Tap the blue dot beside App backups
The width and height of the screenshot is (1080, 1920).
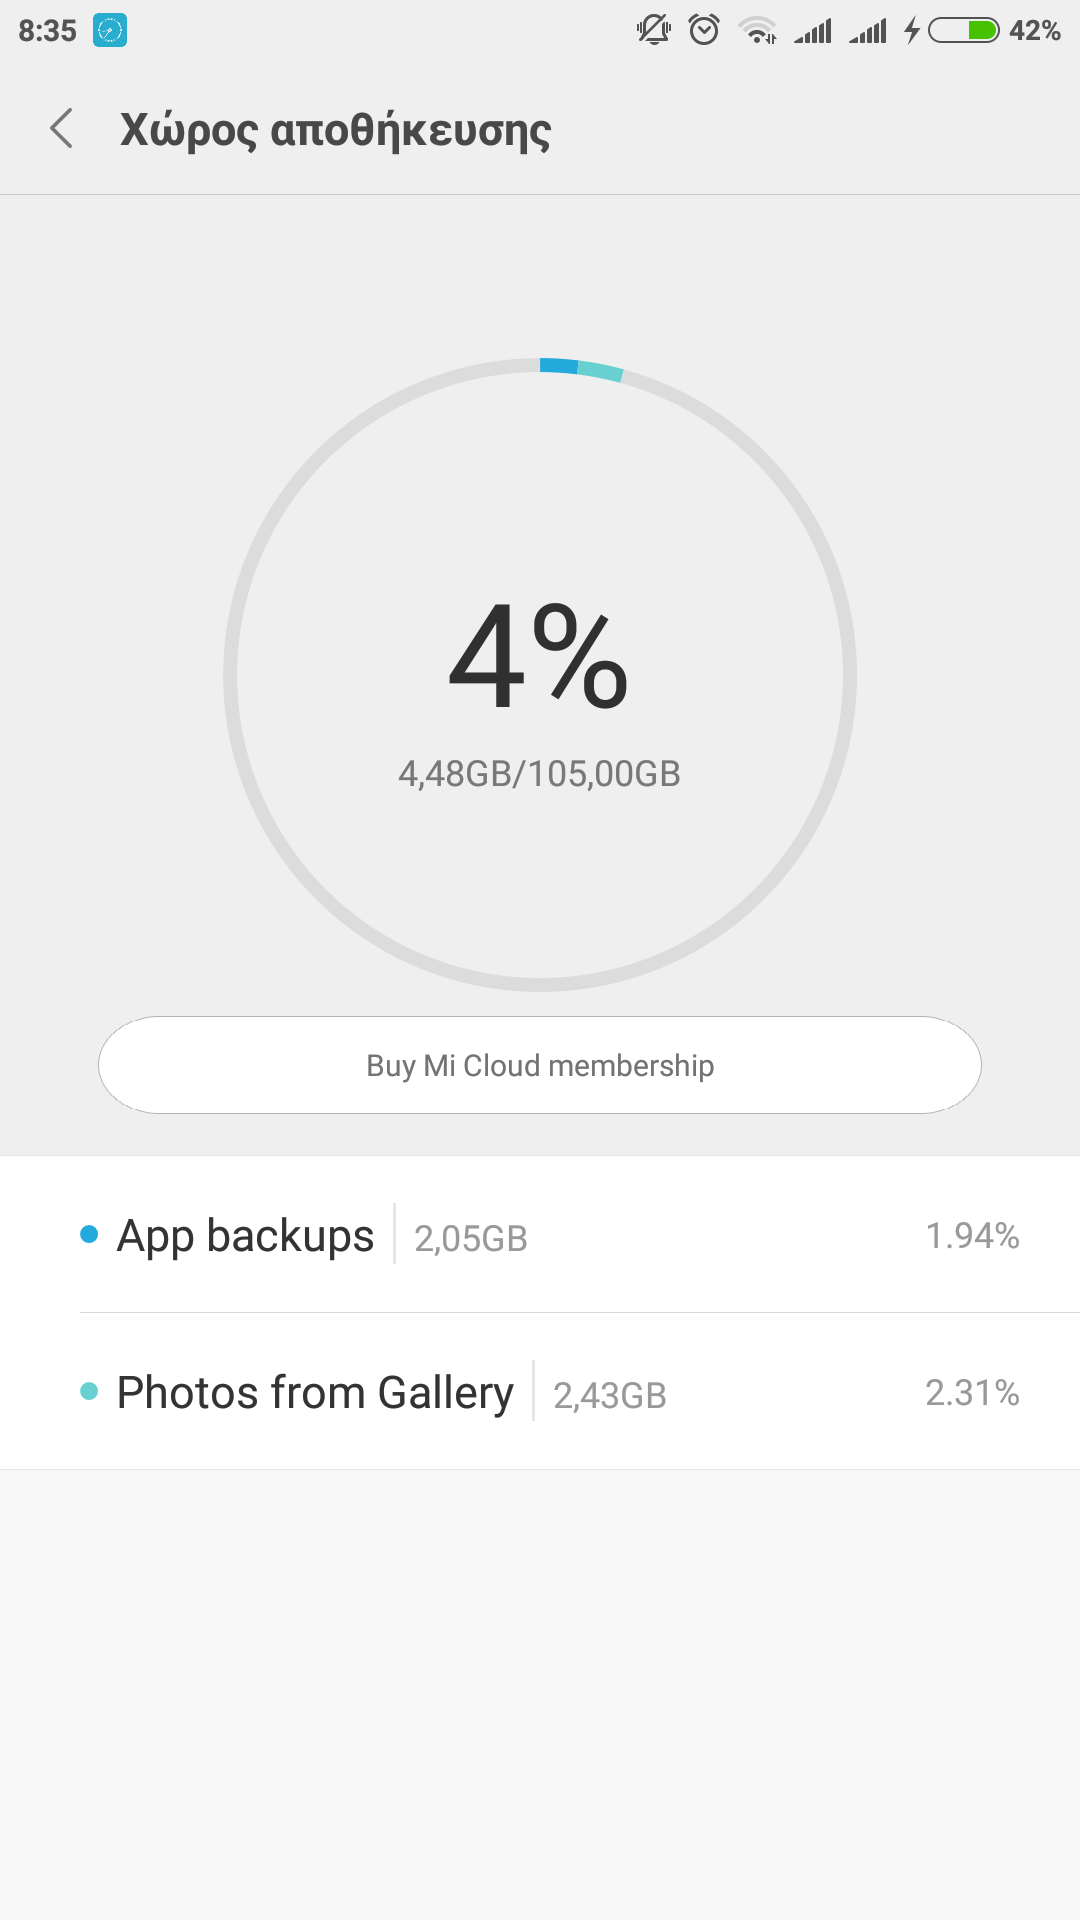pos(89,1235)
